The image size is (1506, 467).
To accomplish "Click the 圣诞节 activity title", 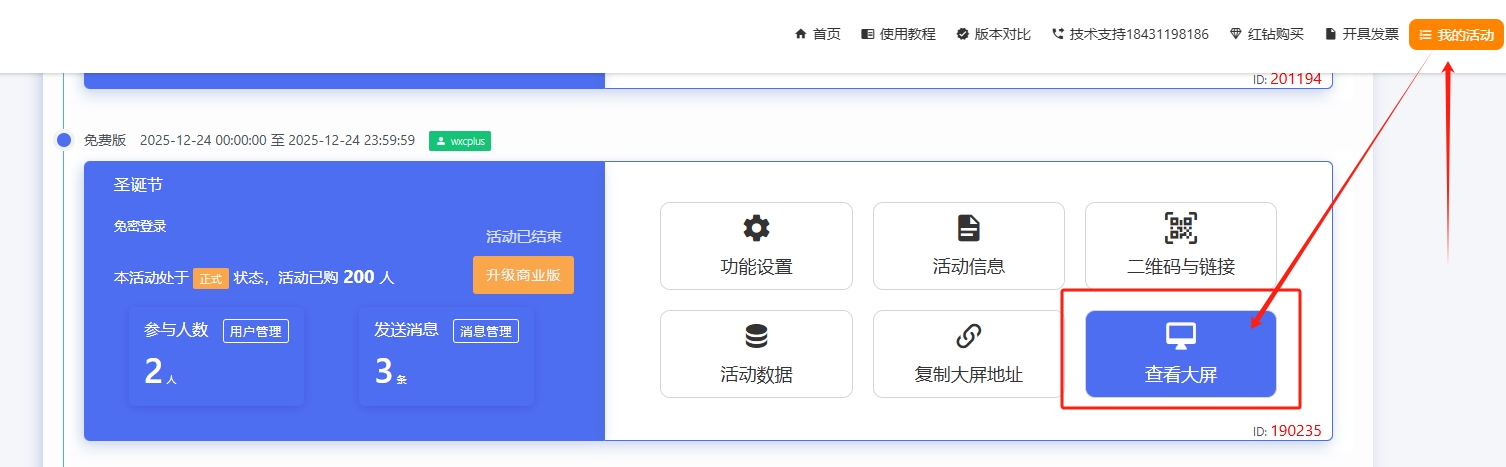I will click(138, 186).
